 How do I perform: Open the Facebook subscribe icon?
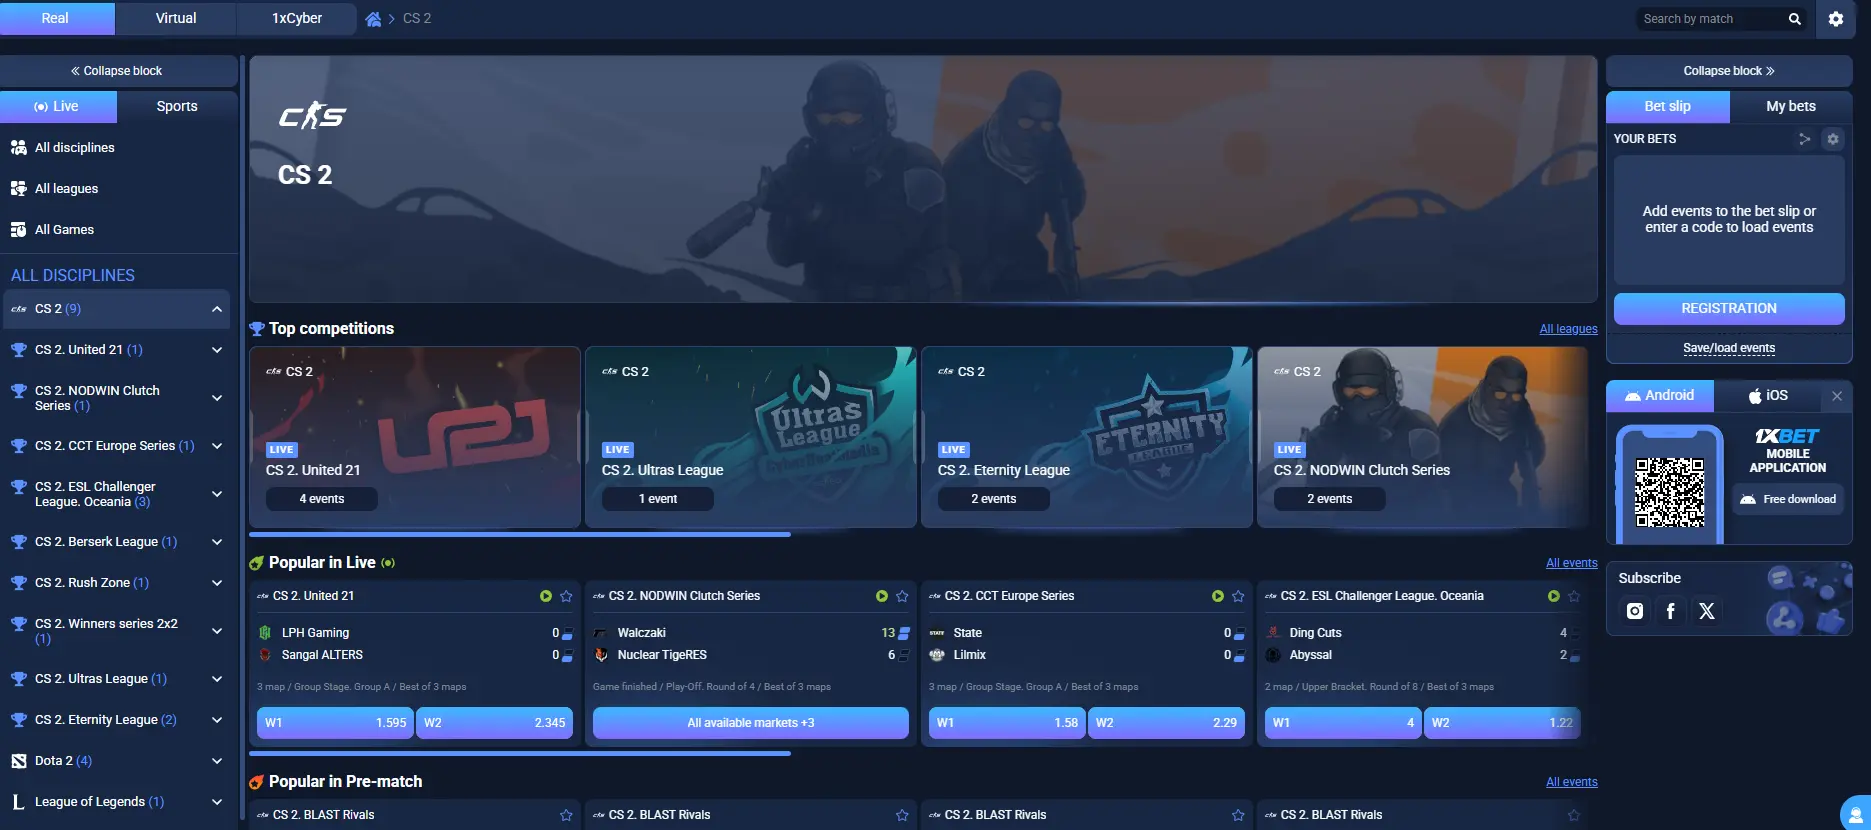pos(1671,611)
